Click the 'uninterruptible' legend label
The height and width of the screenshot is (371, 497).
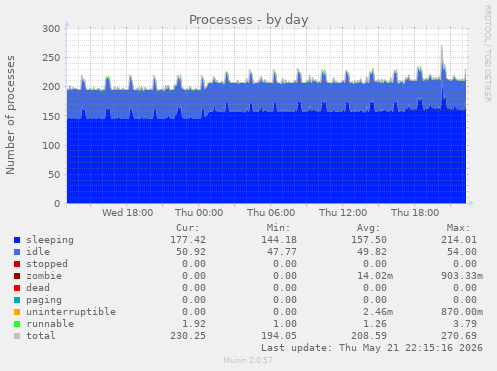pos(71,312)
